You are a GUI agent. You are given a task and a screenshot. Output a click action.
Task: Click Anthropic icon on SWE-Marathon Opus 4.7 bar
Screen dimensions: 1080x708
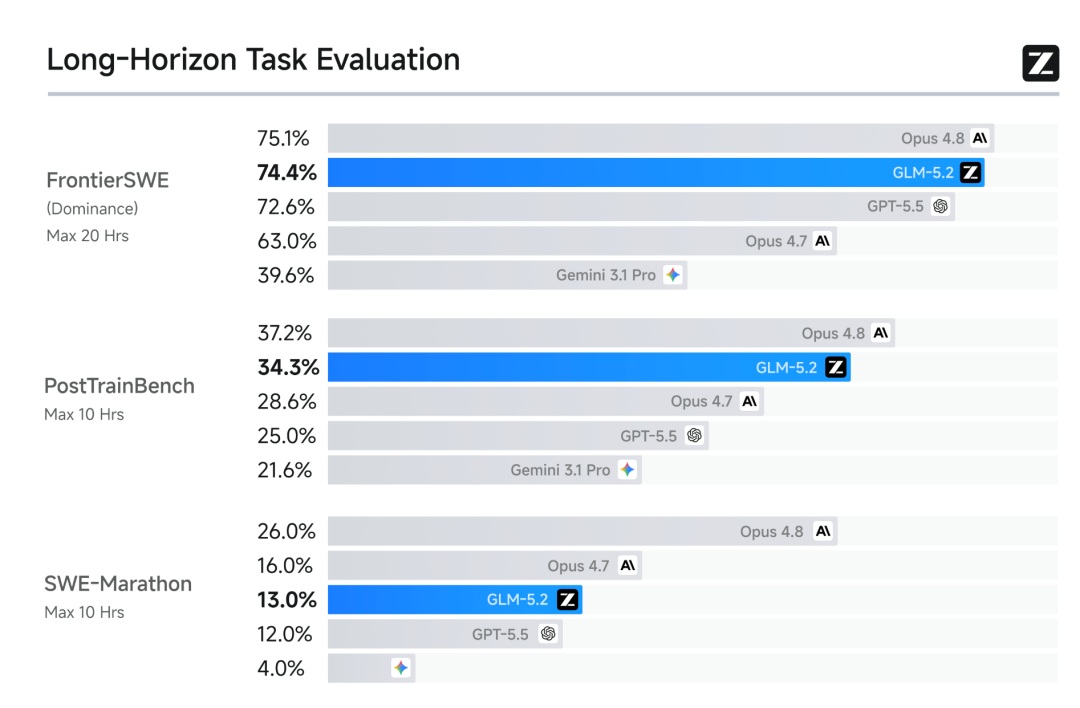tap(627, 565)
